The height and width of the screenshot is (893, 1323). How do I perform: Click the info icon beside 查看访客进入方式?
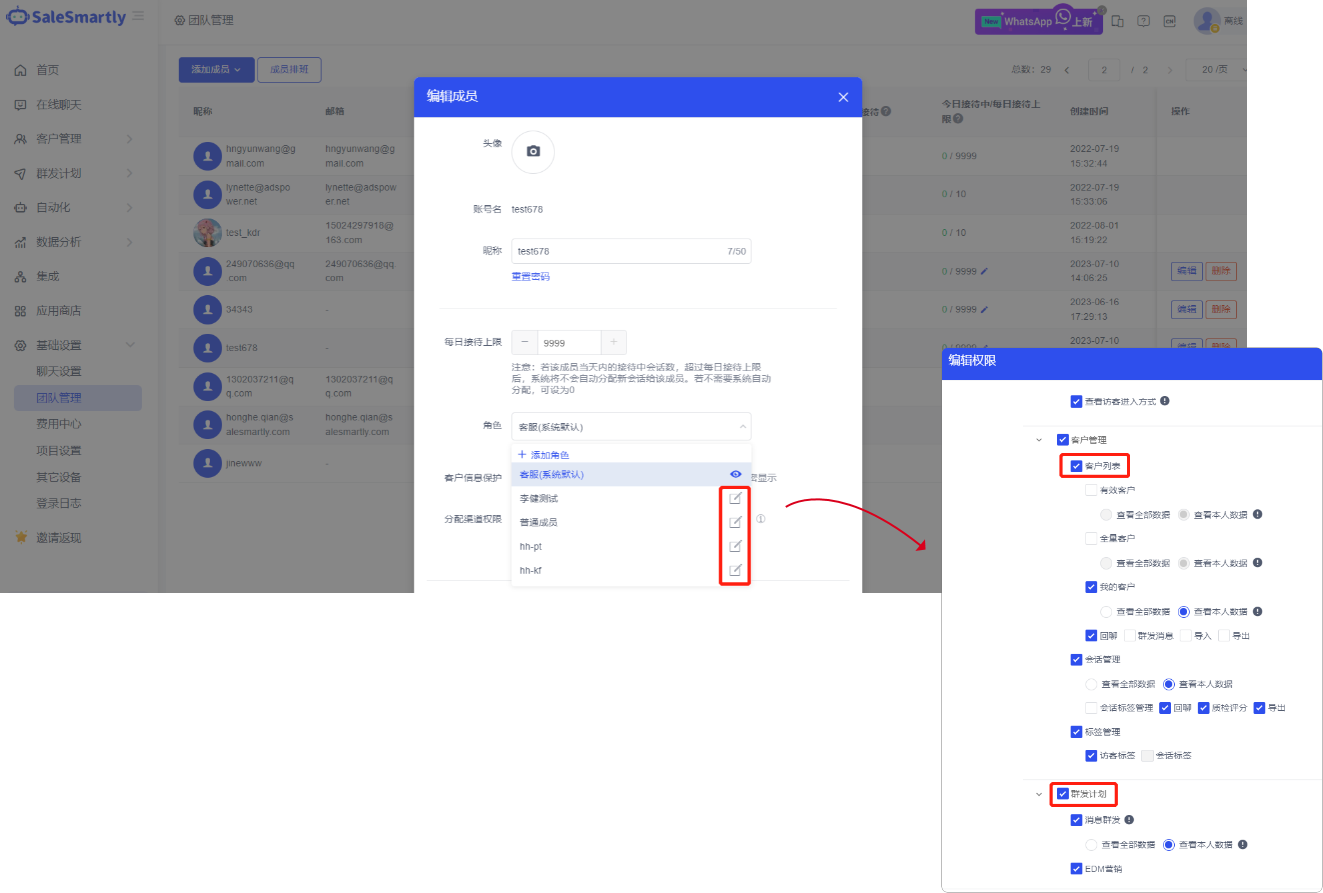pos(1165,401)
